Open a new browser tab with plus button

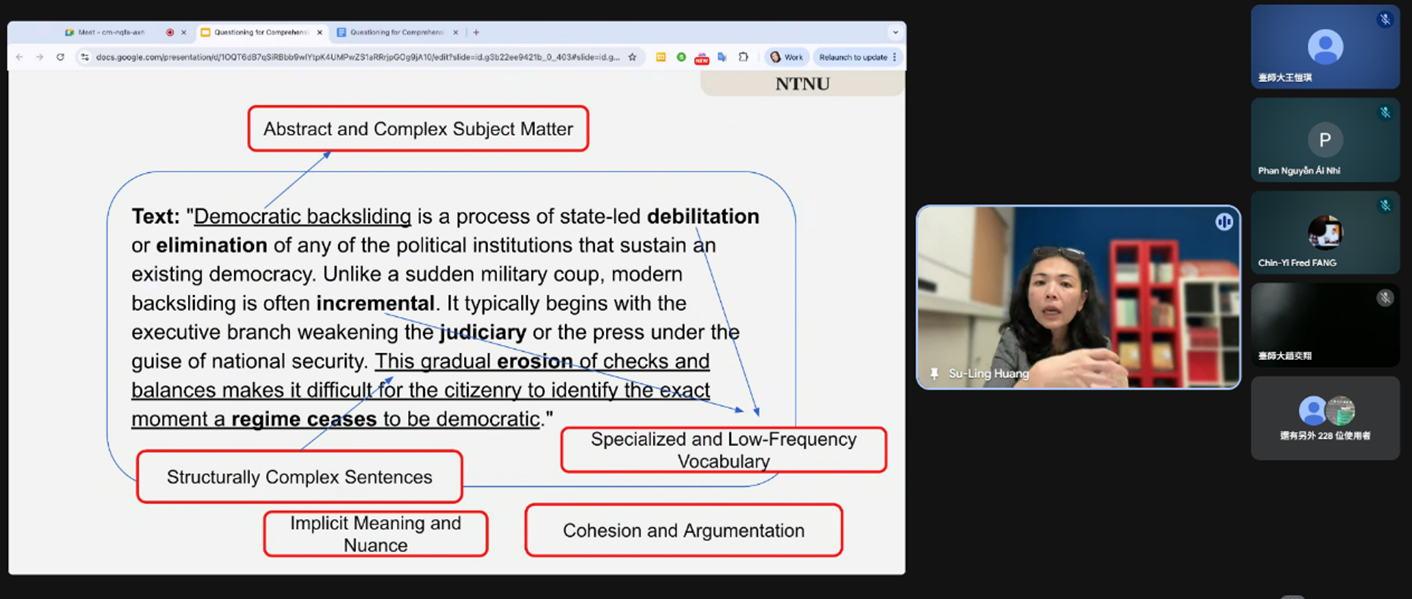(476, 32)
